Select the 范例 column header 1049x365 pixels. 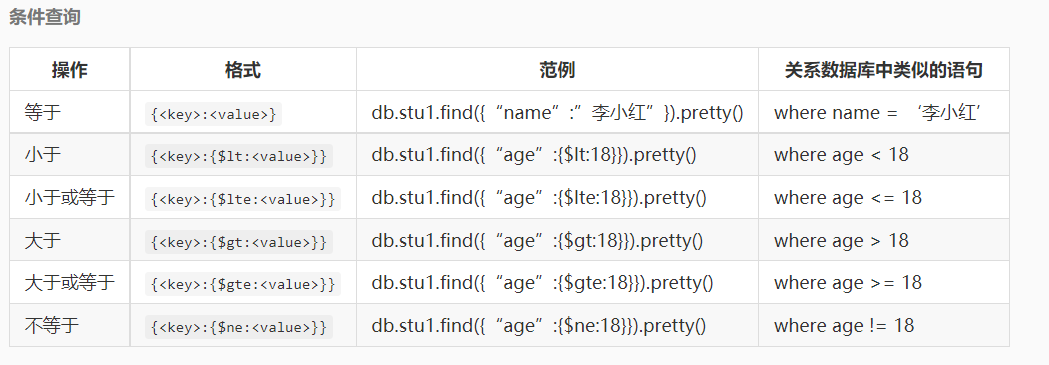tap(557, 70)
